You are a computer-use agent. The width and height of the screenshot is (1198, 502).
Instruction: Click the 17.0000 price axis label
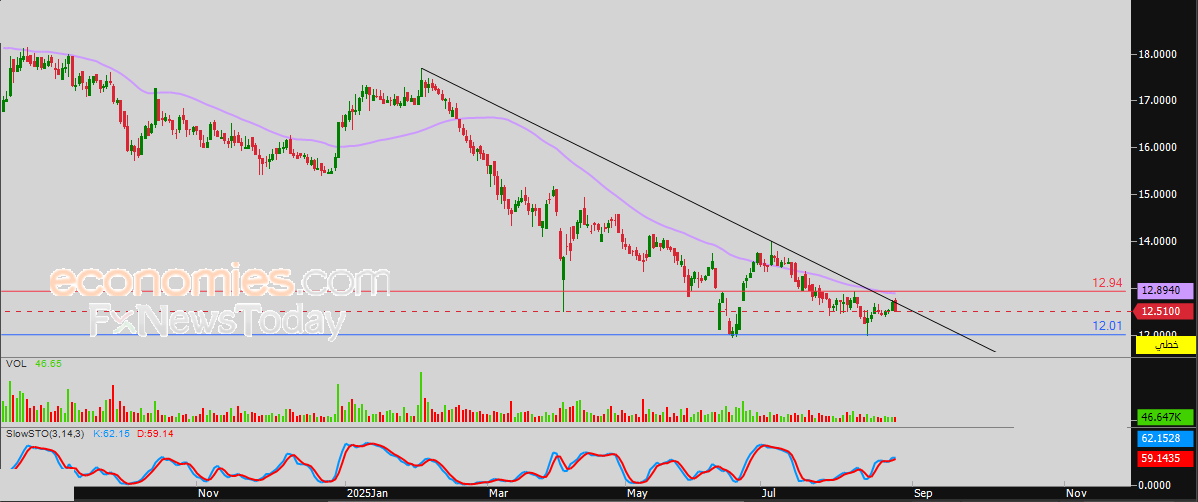coord(1158,101)
